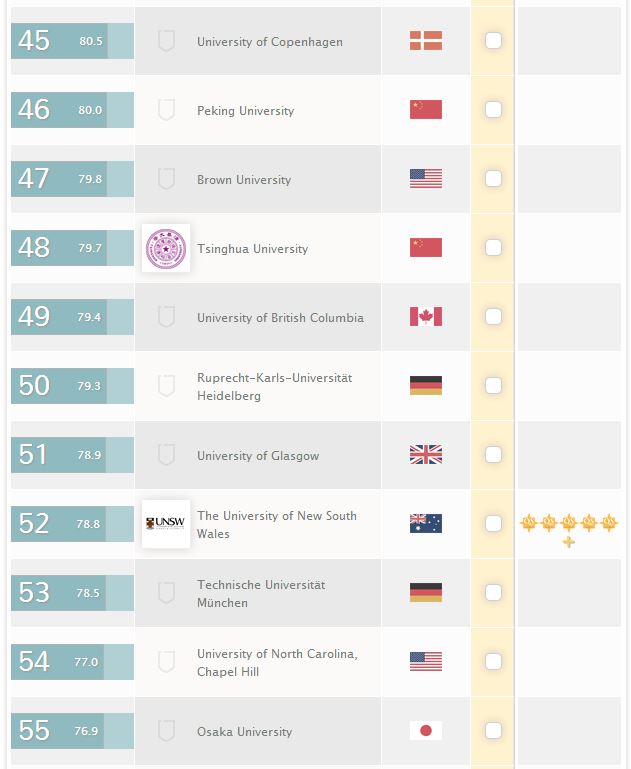This screenshot has height=769, width=631.
Task: Click the rank 50 score bar
Action: click(72, 386)
